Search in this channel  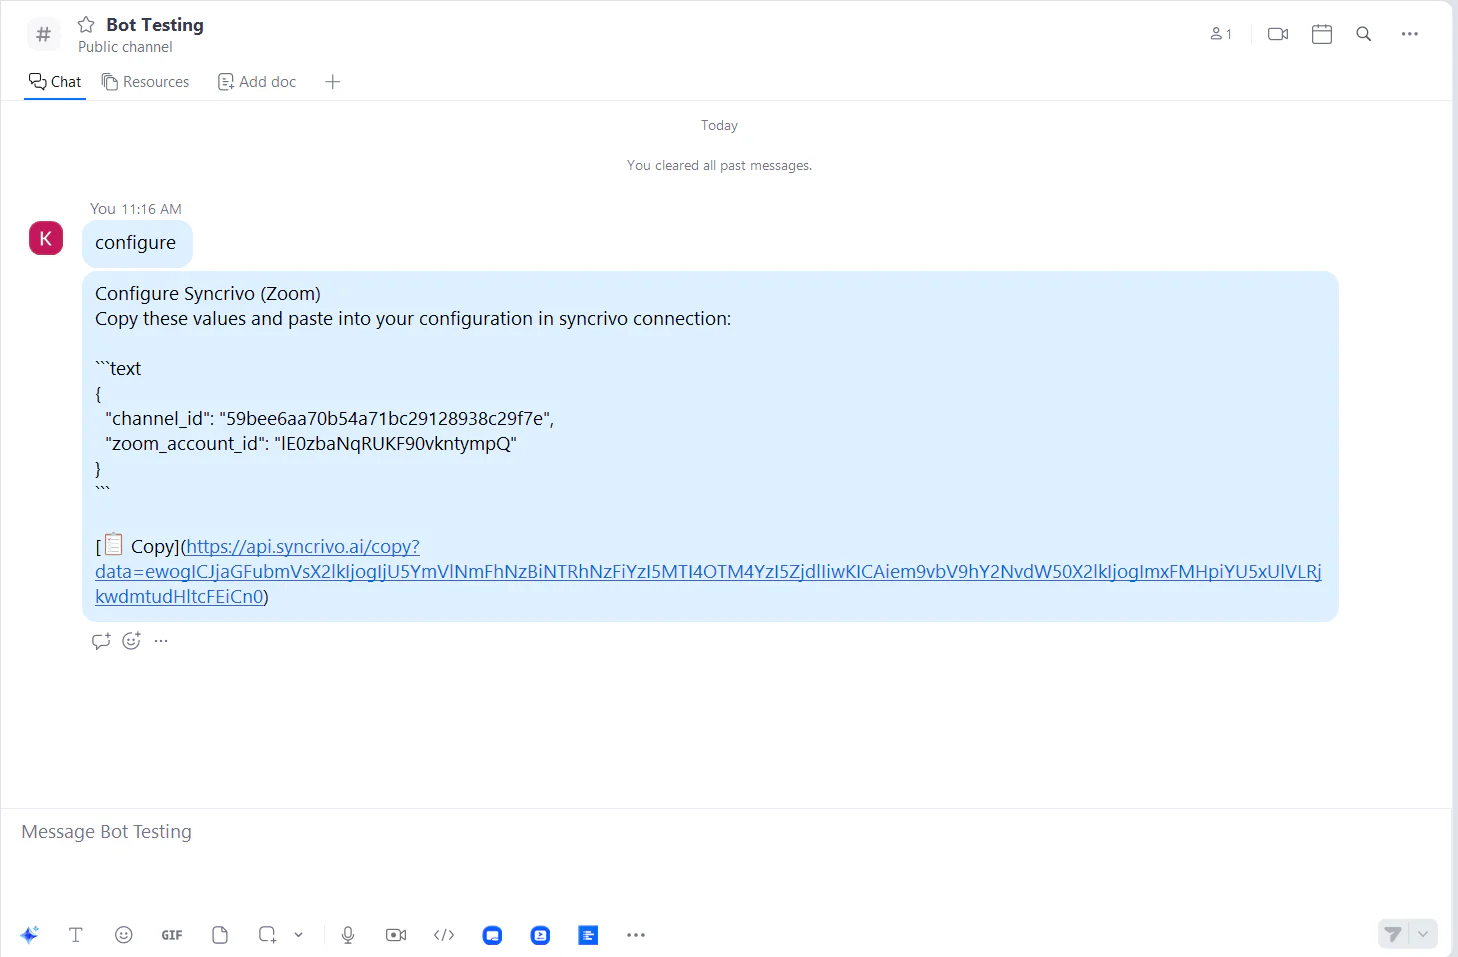pos(1364,34)
